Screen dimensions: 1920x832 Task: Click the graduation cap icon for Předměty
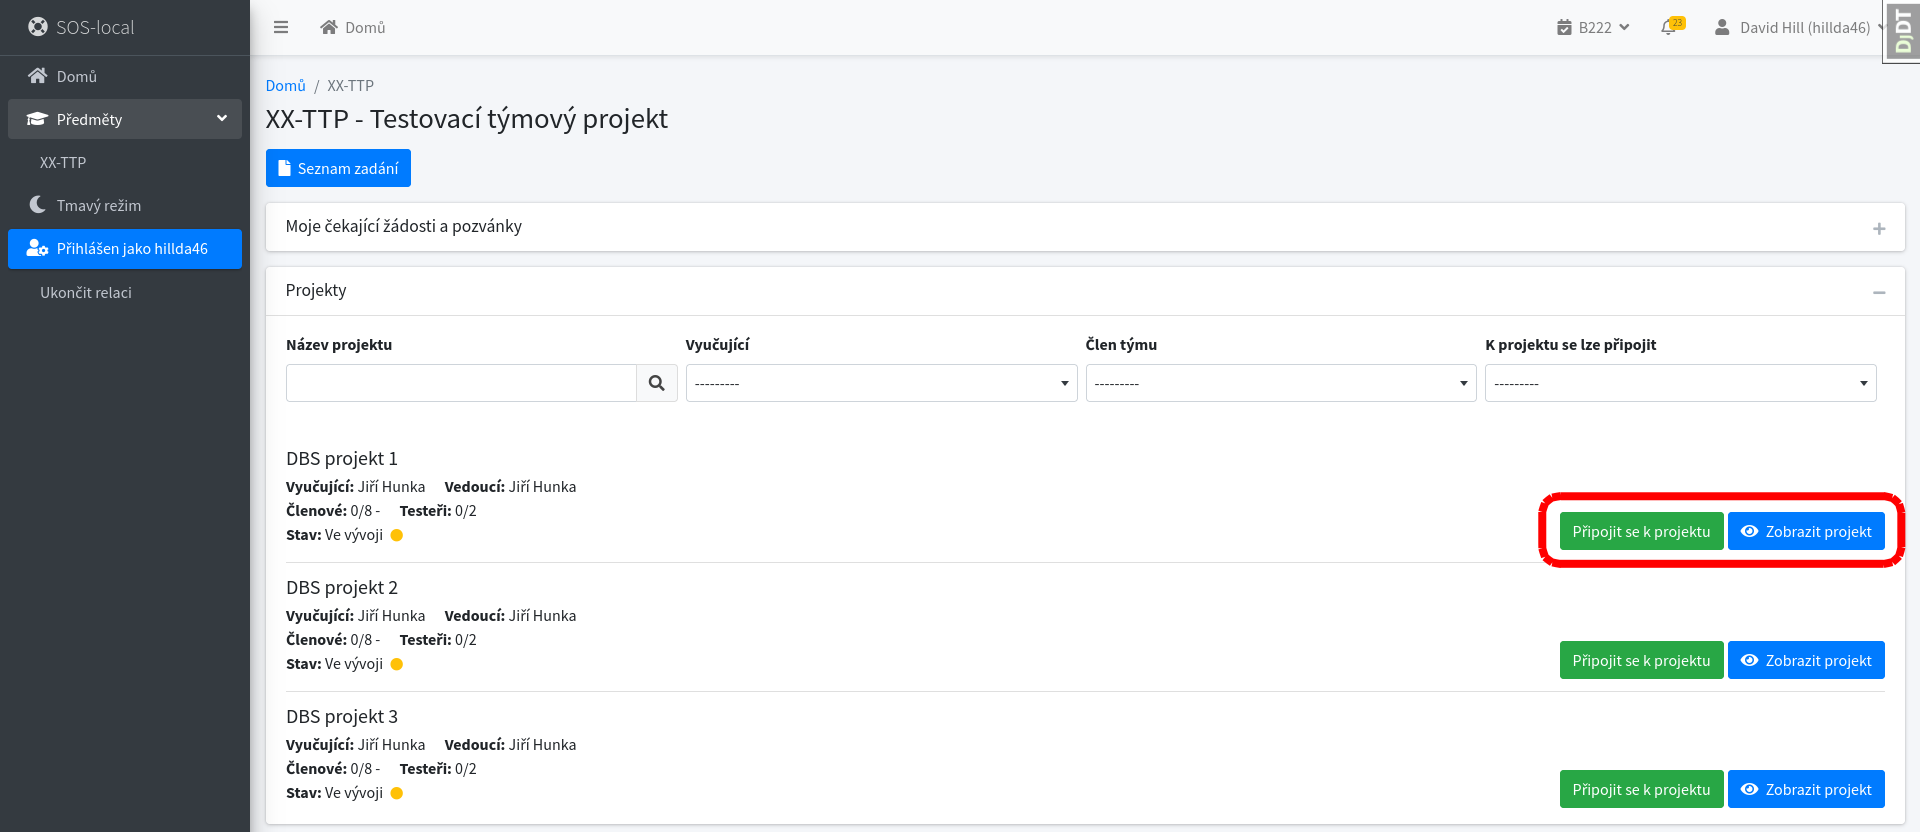[x=38, y=119]
